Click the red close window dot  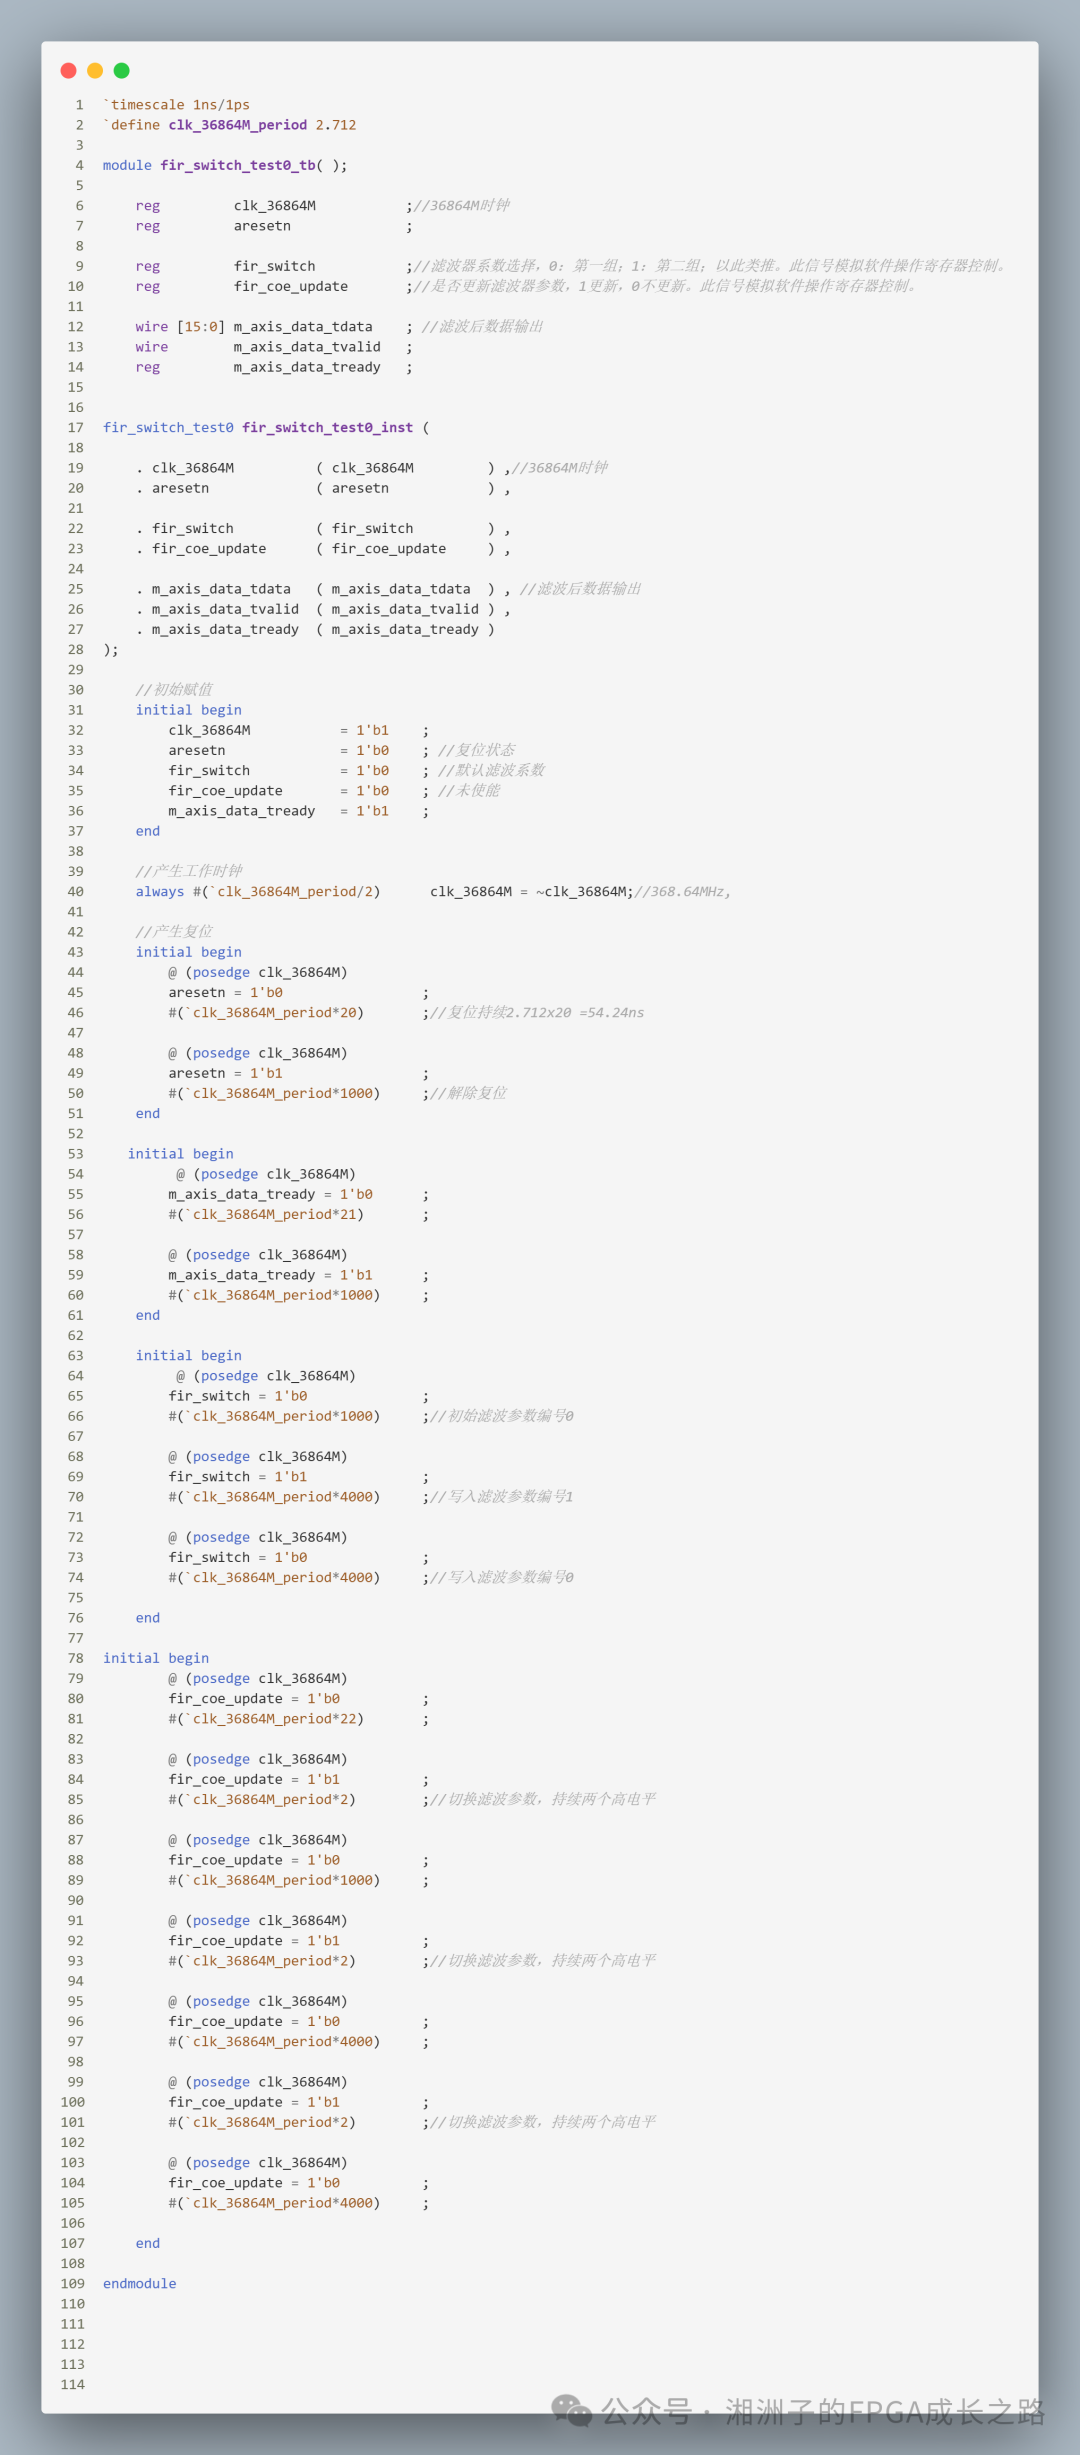(x=69, y=70)
